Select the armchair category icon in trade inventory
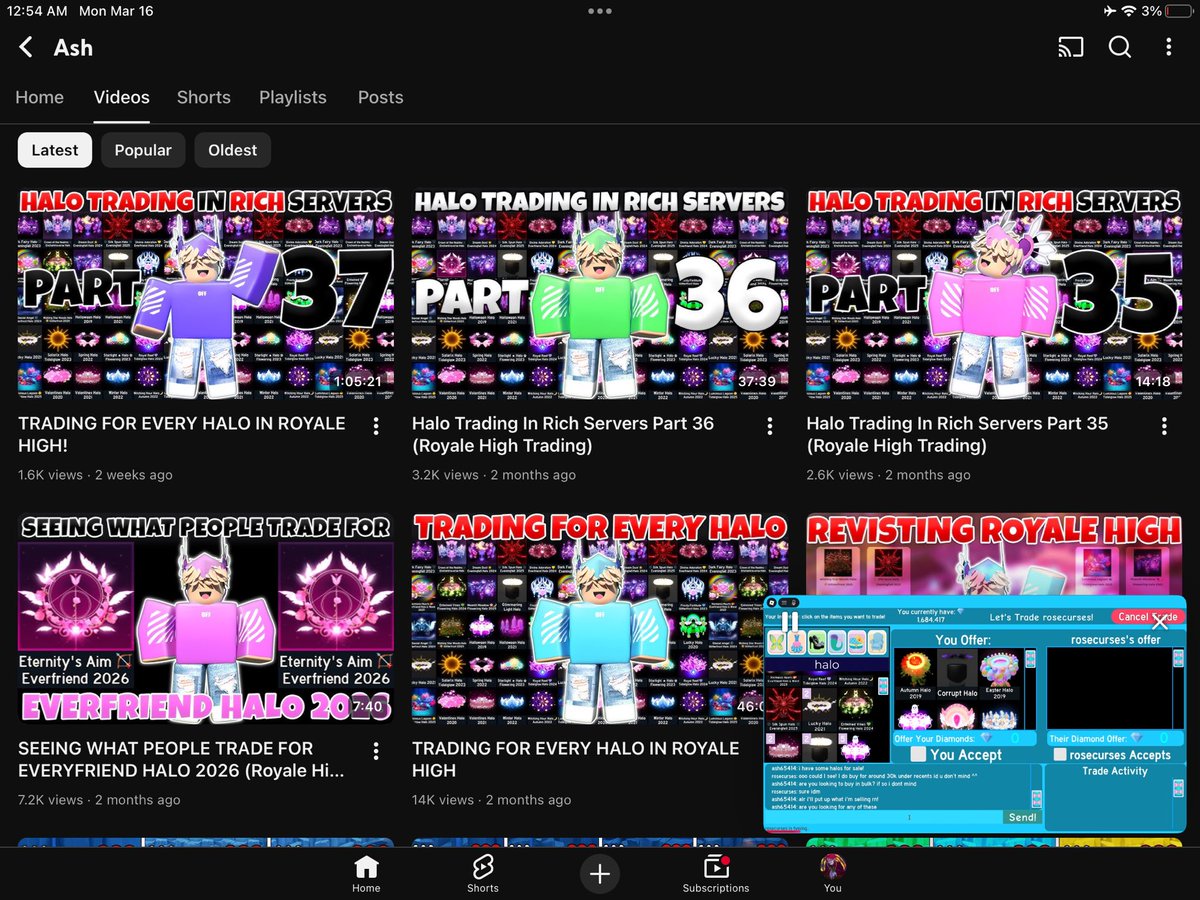The image size is (1200, 900). [877, 642]
